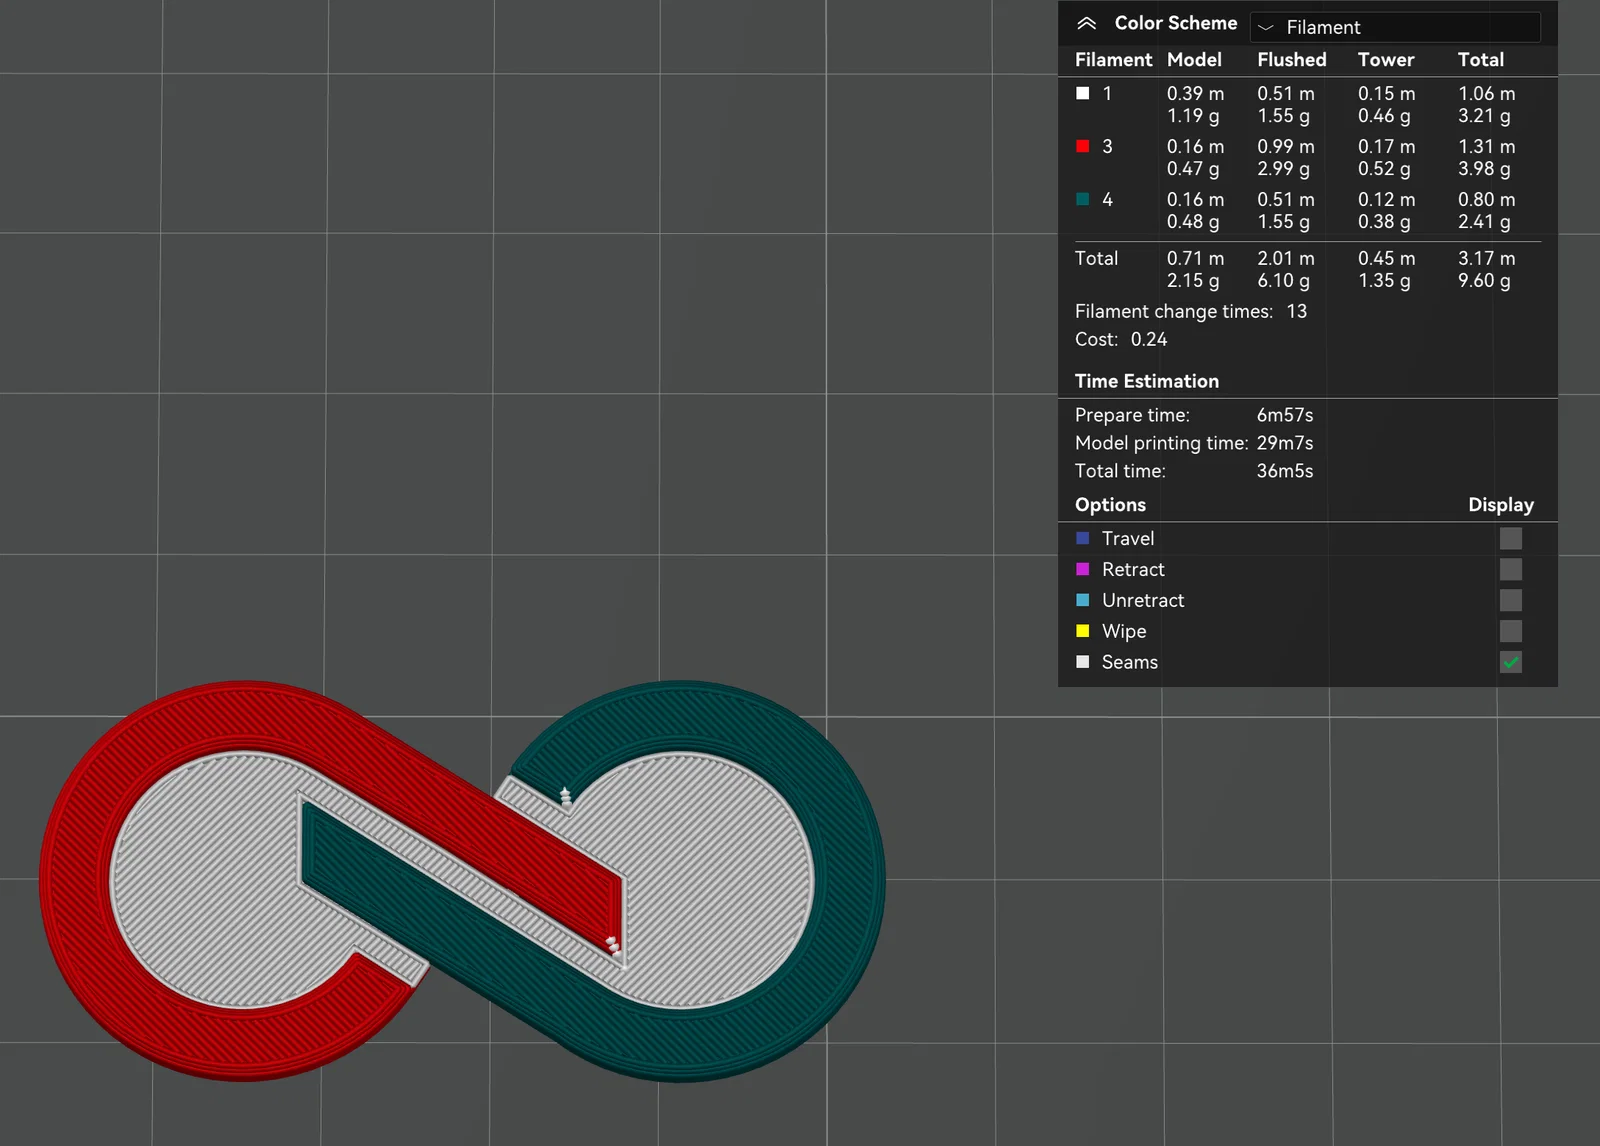The image size is (1600, 1146).
Task: Click the Total time value 36m5s
Action: (x=1285, y=471)
